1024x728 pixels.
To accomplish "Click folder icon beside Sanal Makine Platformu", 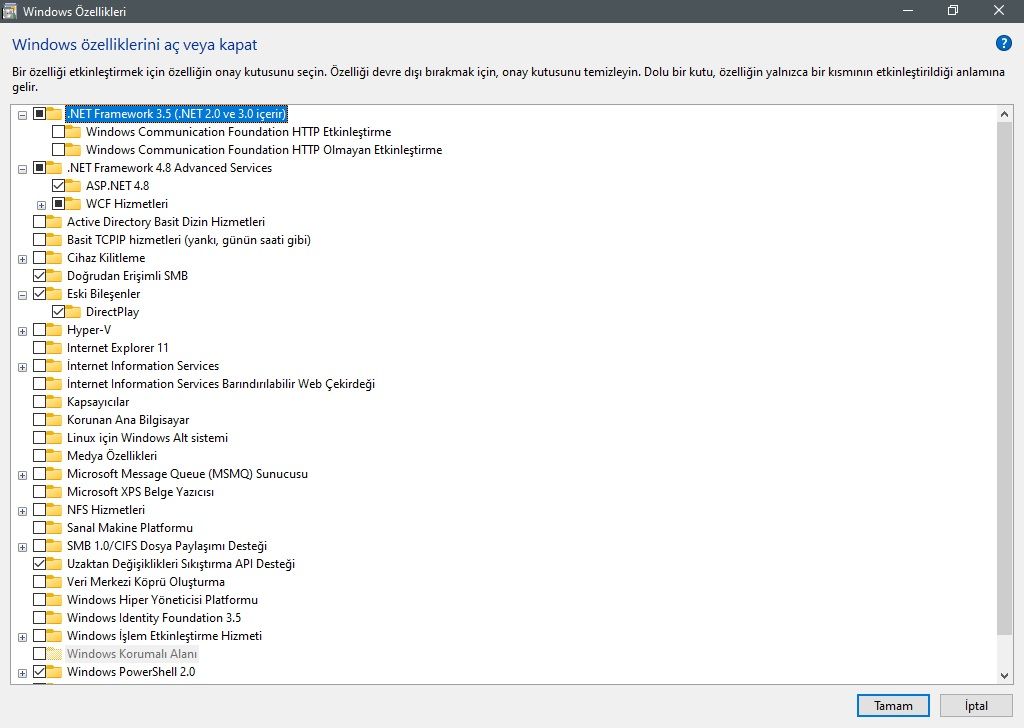I will (54, 528).
